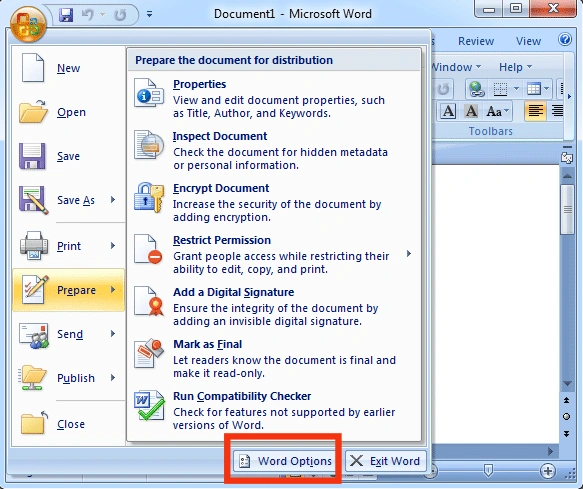Click the Next Page double-arrow button
583x489 pixels.
566,433
